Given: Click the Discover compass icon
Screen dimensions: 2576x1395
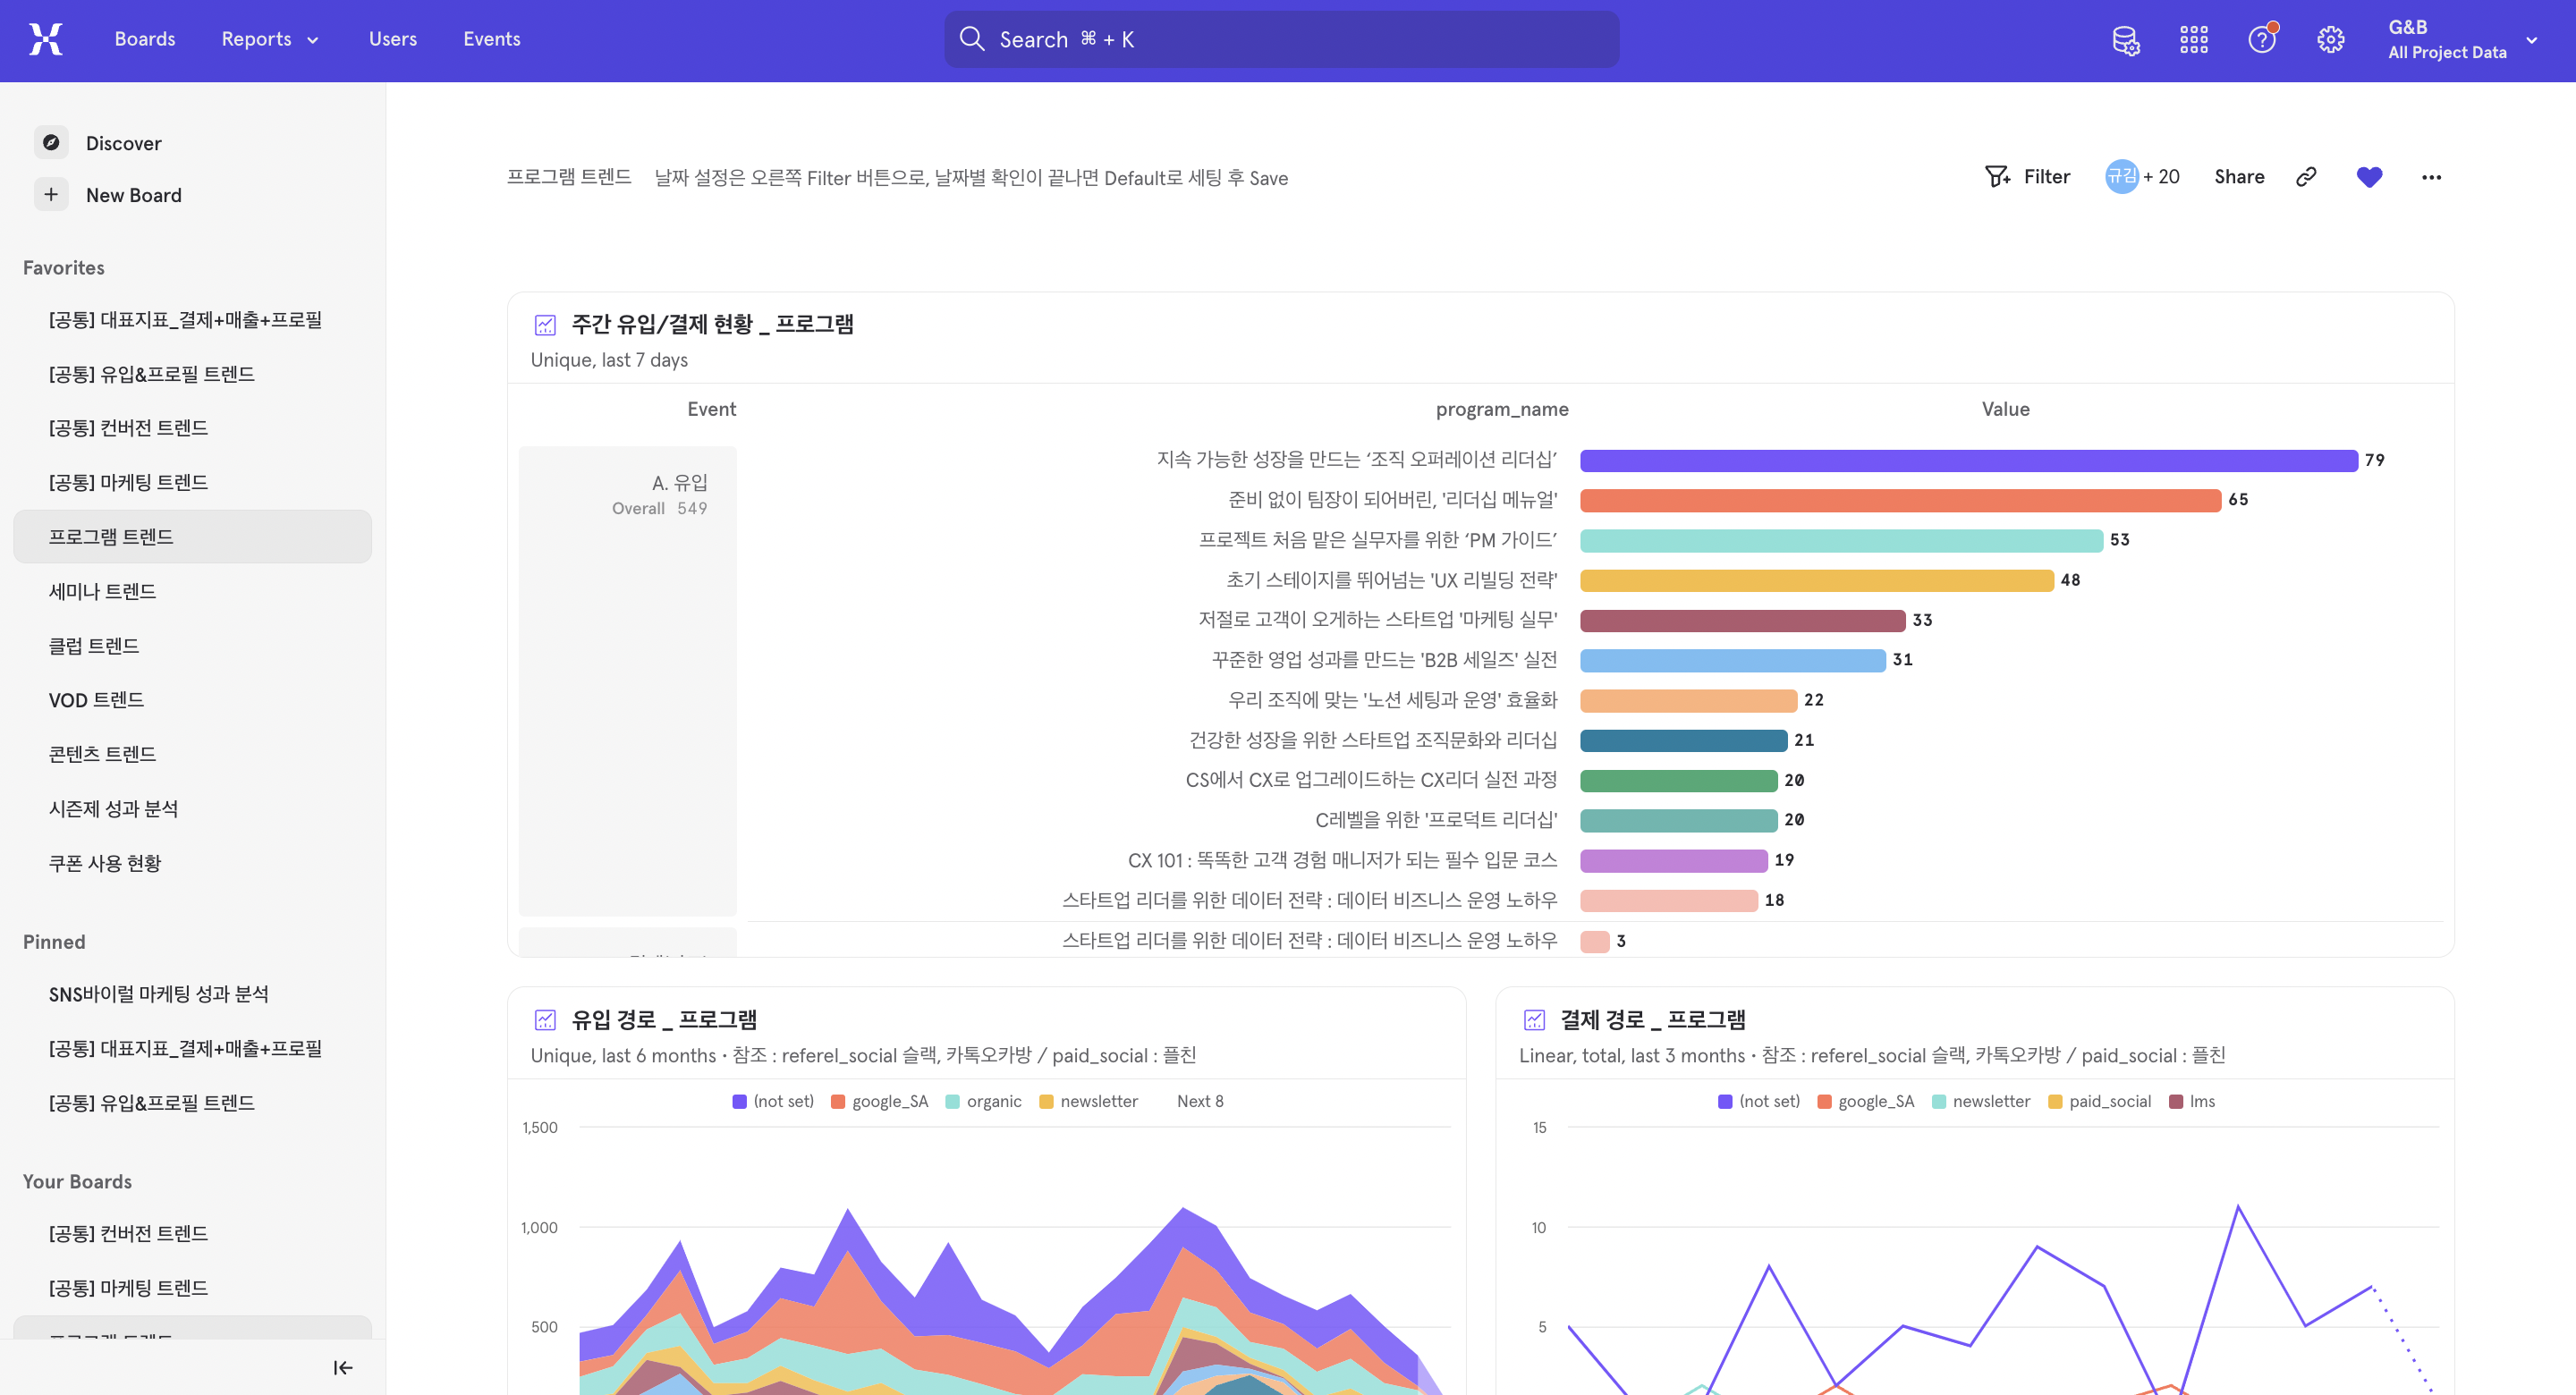Looking at the screenshot, I should click(51, 142).
